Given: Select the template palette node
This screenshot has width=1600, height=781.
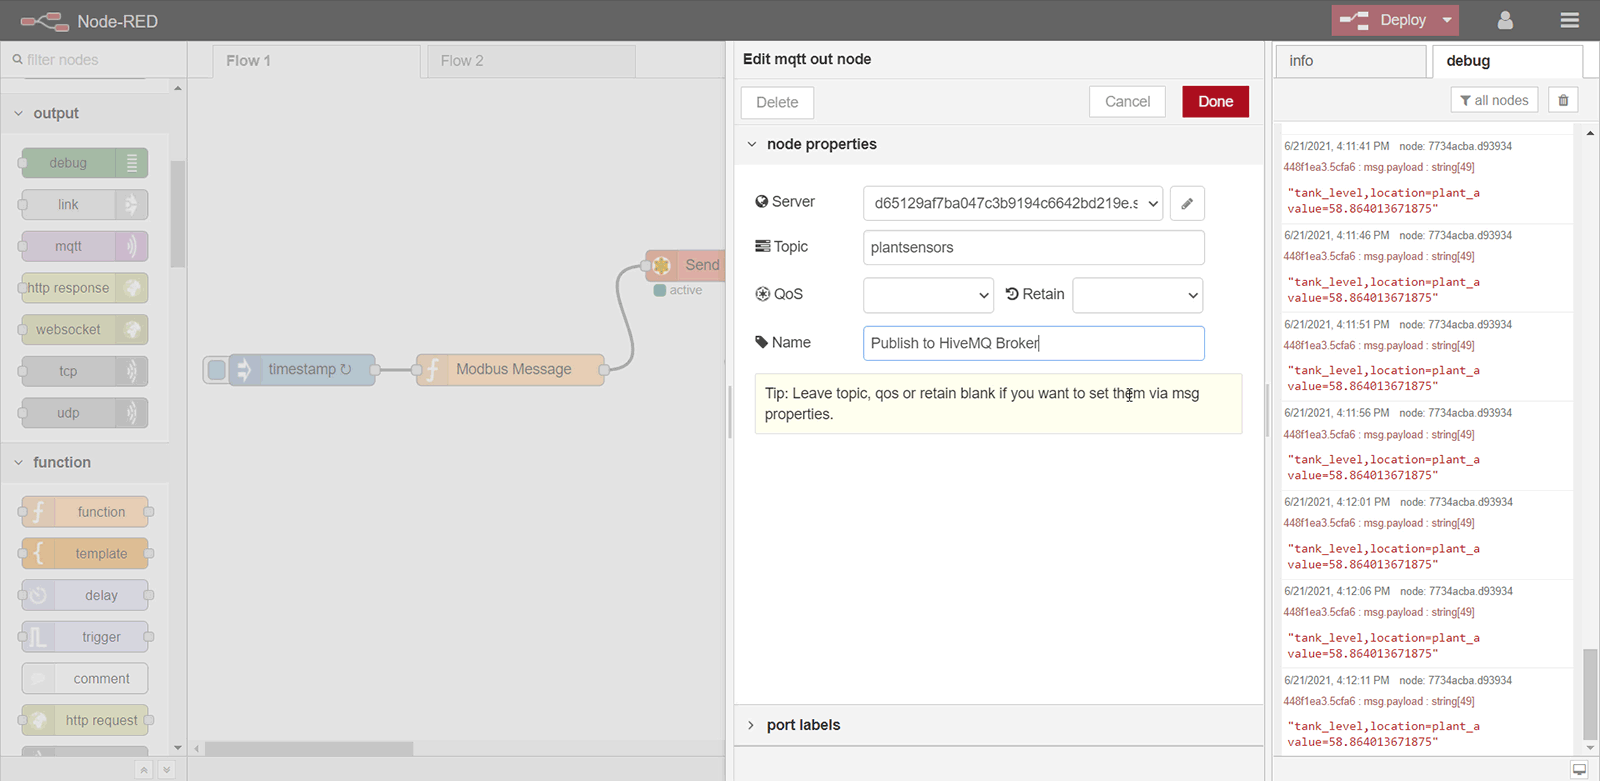Looking at the screenshot, I should [x=84, y=554].
